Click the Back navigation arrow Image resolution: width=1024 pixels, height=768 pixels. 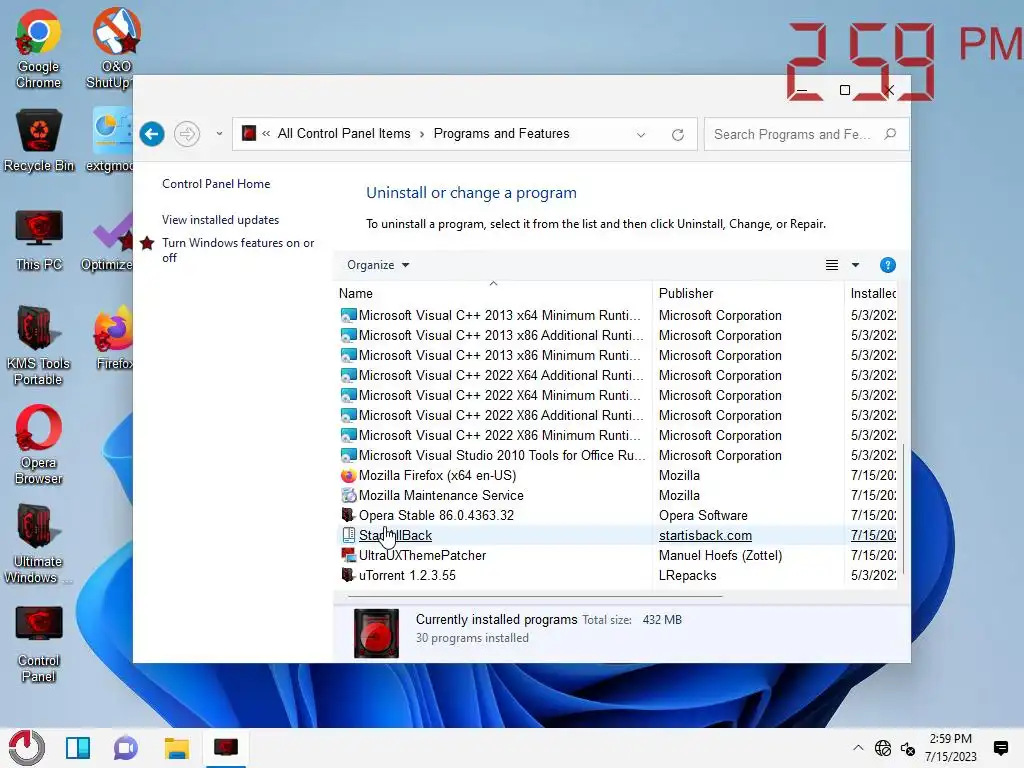pyautogui.click(x=152, y=135)
